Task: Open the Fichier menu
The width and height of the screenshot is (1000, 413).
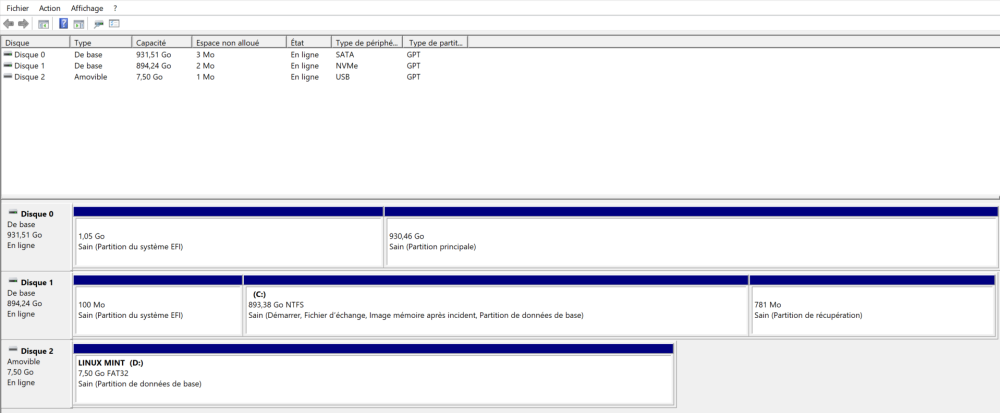Action: pyautogui.click(x=18, y=8)
